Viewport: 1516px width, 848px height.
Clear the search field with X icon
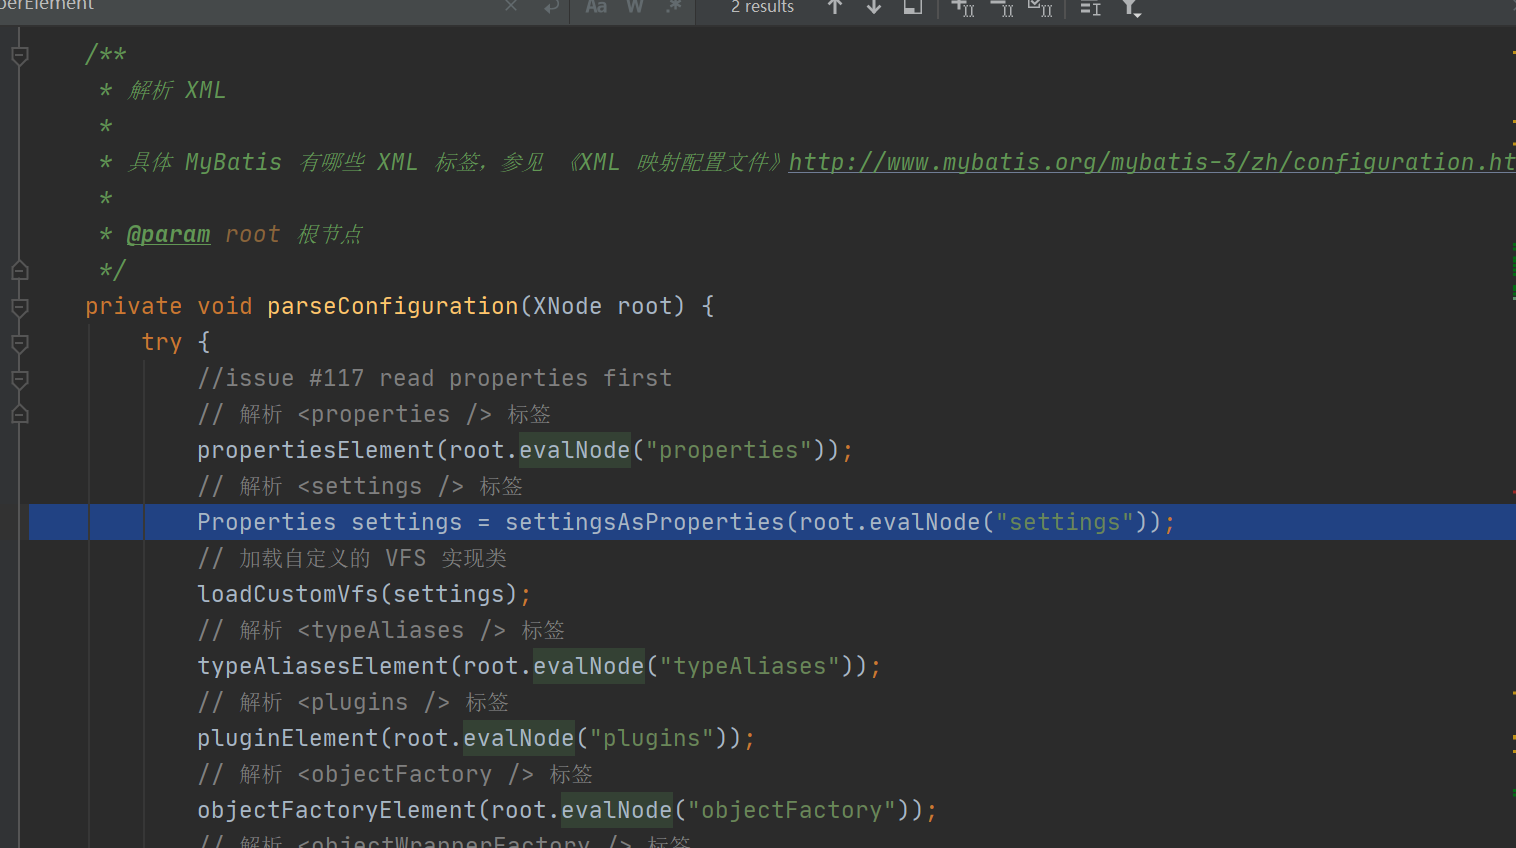point(511,6)
